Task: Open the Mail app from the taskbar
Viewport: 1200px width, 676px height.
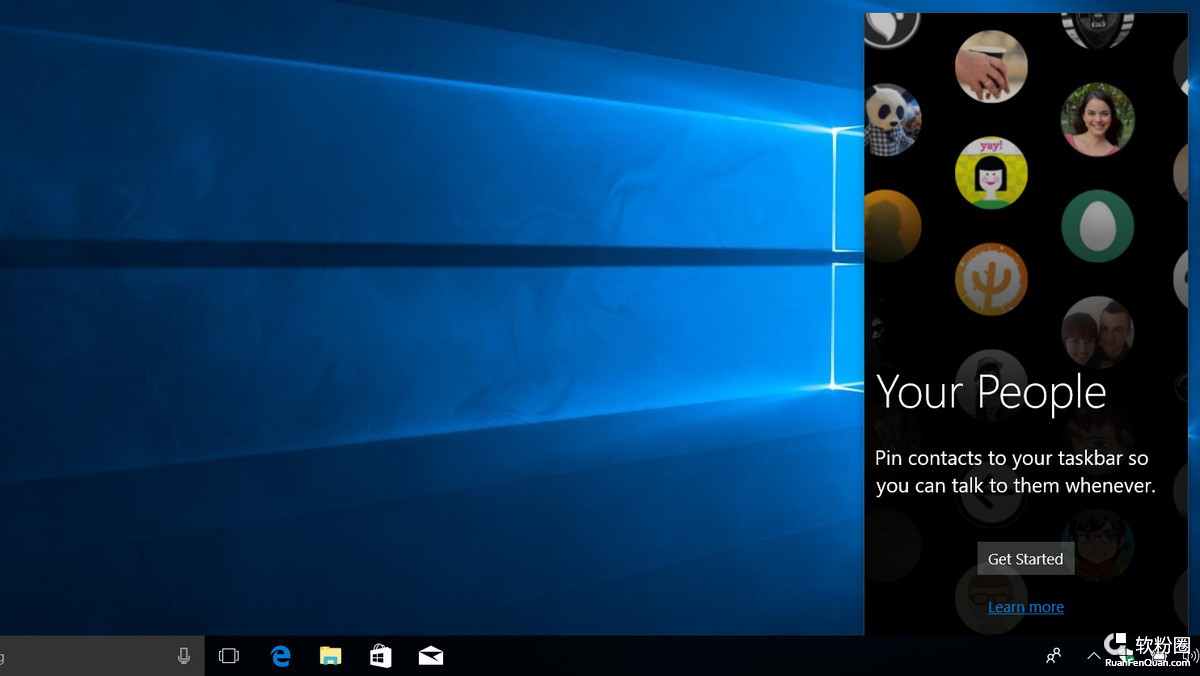Action: (431, 656)
